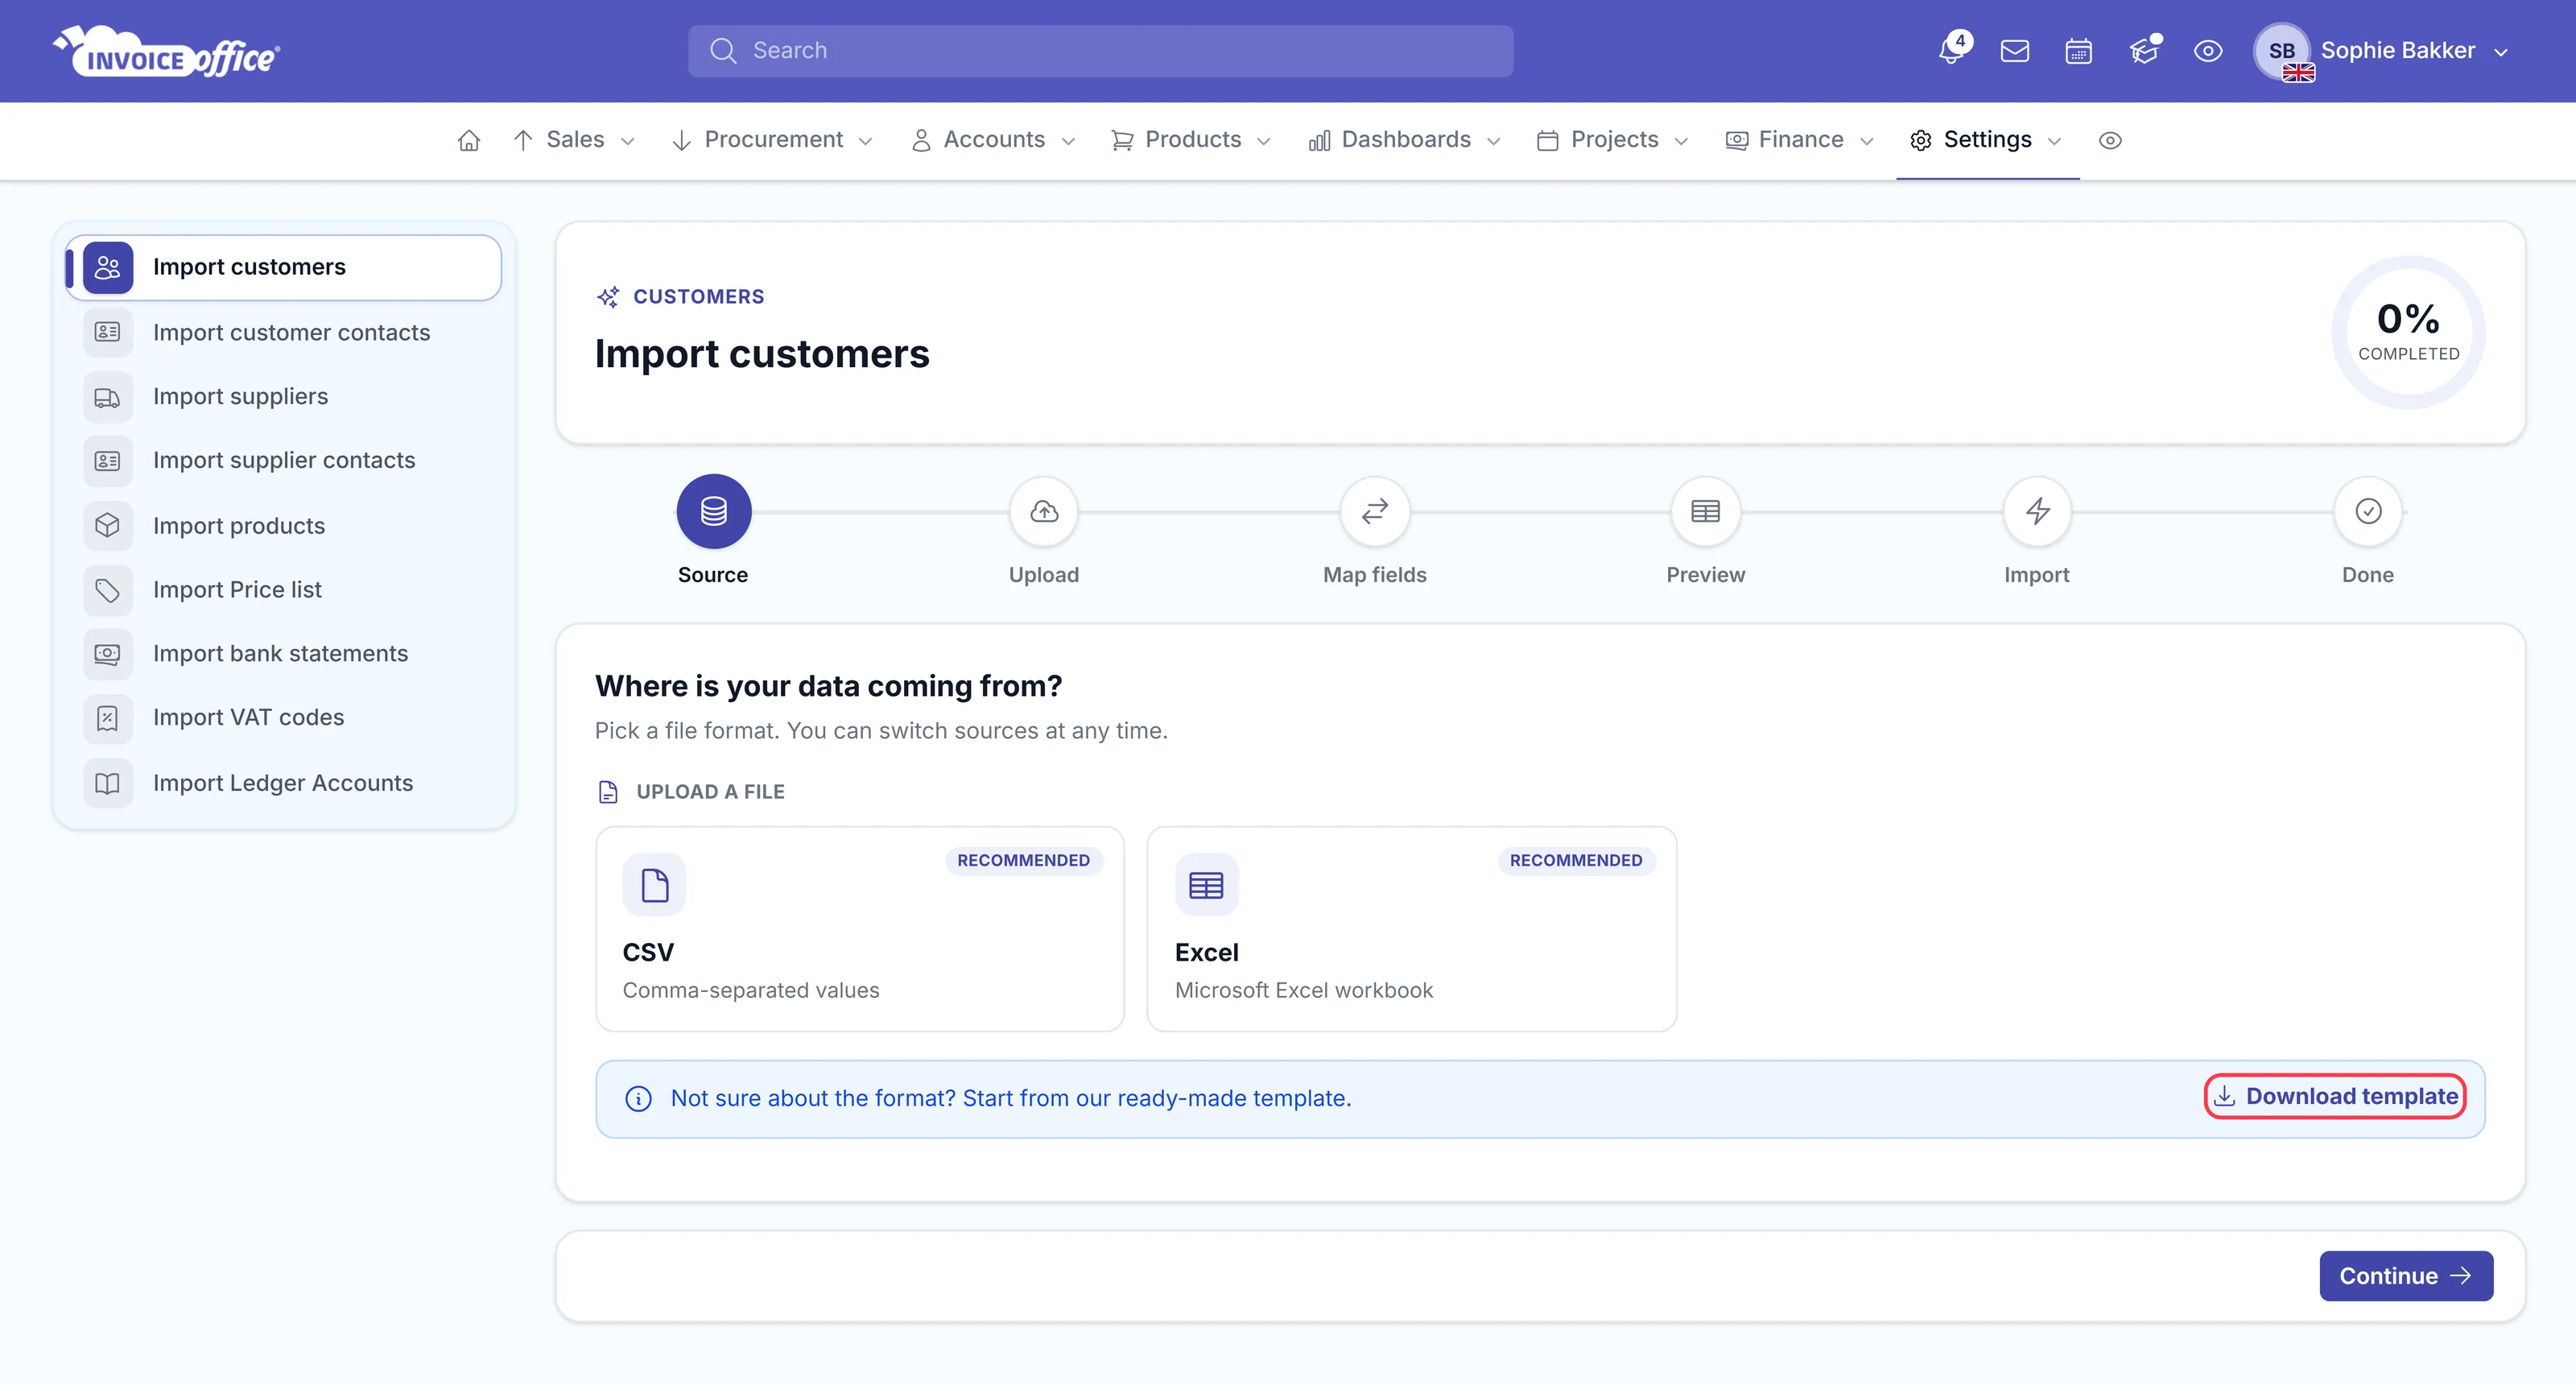Click the SB user avatar
The width and height of the screenshot is (2576, 1385).
2281,51
